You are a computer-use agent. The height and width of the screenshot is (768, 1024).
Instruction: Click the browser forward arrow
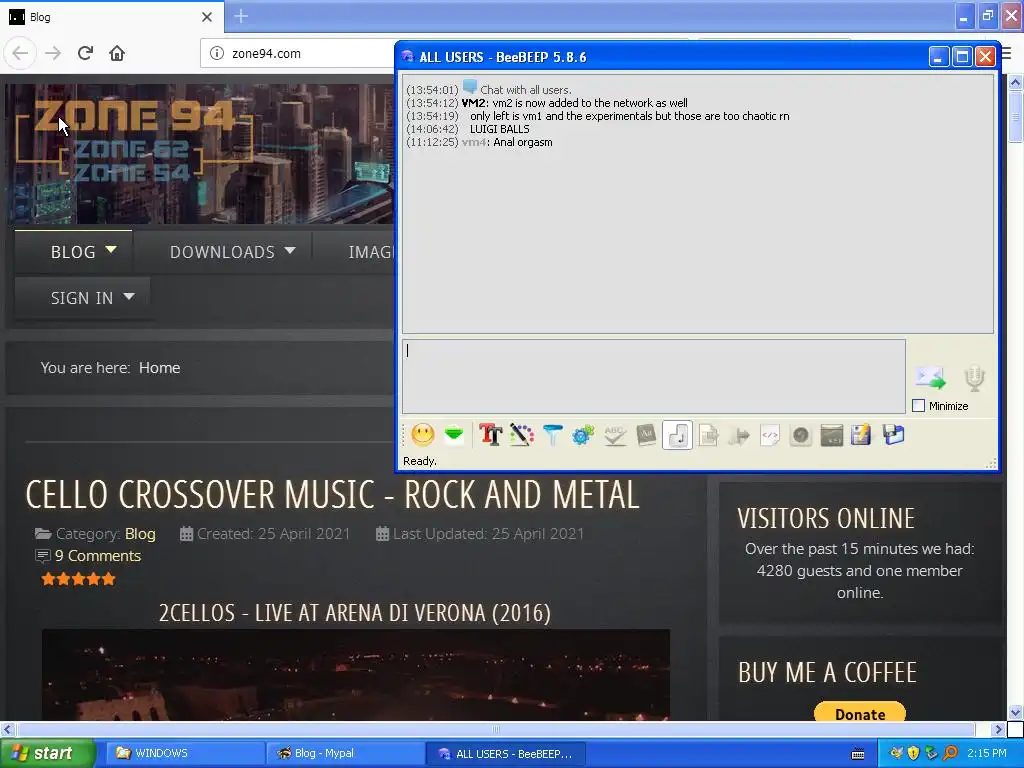pos(53,54)
